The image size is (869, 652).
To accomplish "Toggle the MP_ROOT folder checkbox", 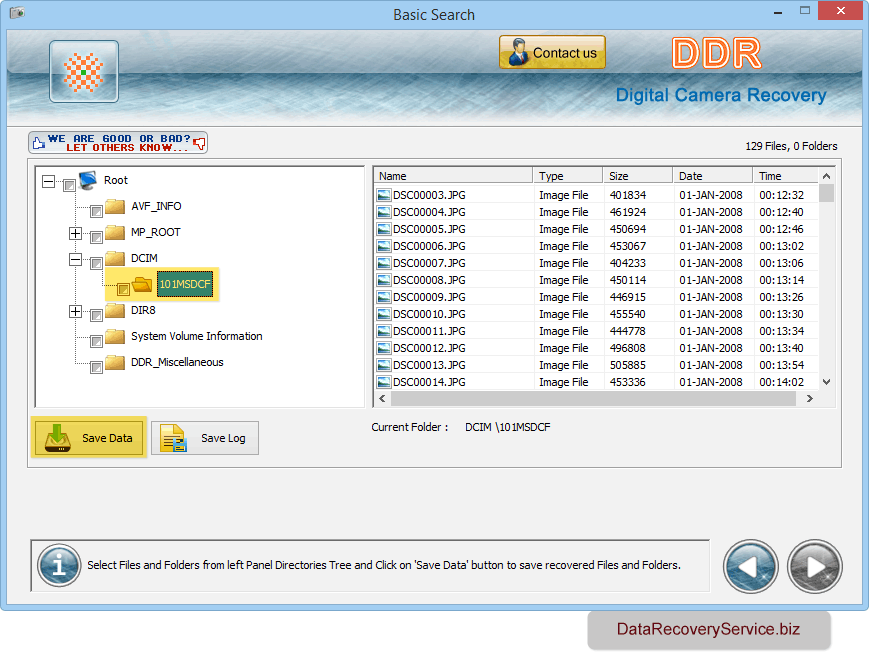I will [96, 237].
